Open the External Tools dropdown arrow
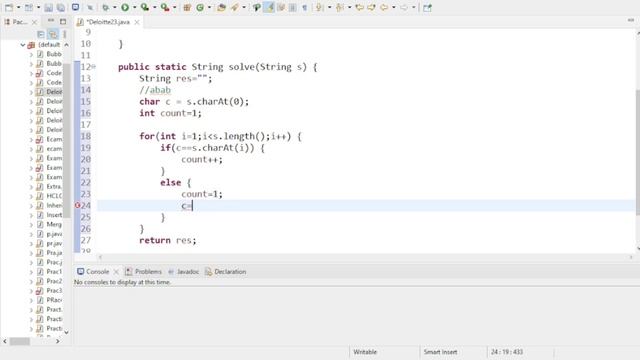 (x=174, y=7)
